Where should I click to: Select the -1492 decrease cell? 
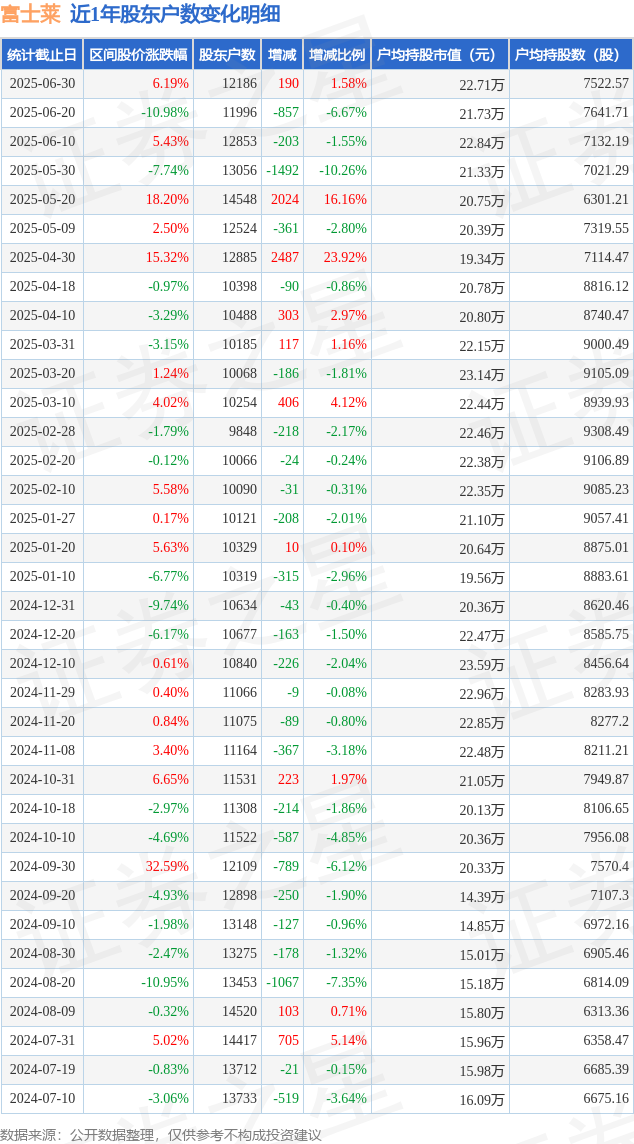point(282,171)
